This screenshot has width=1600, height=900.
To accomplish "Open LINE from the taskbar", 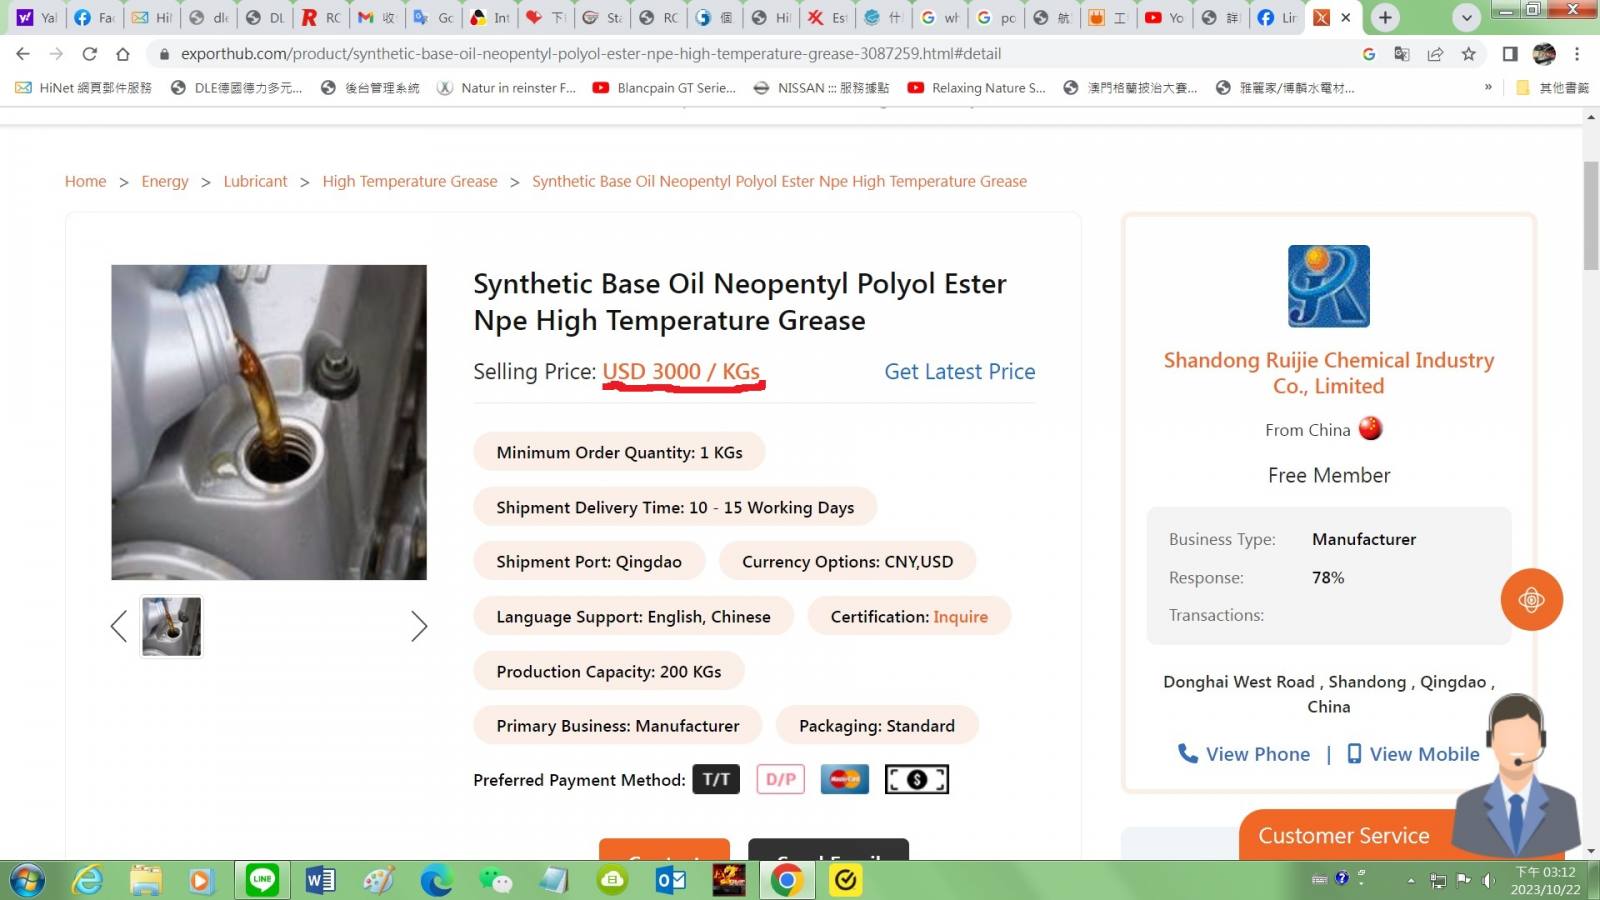I will coord(262,880).
